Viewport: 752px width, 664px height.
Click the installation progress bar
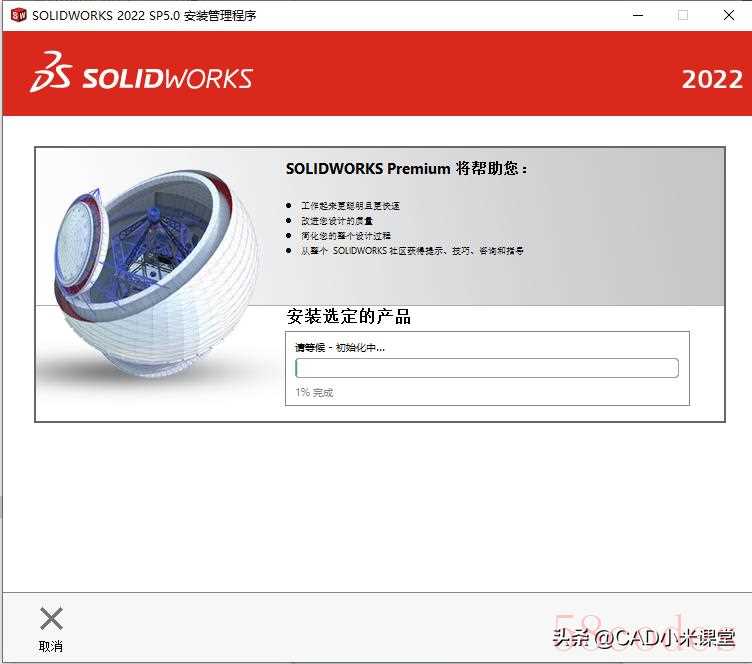(487, 368)
